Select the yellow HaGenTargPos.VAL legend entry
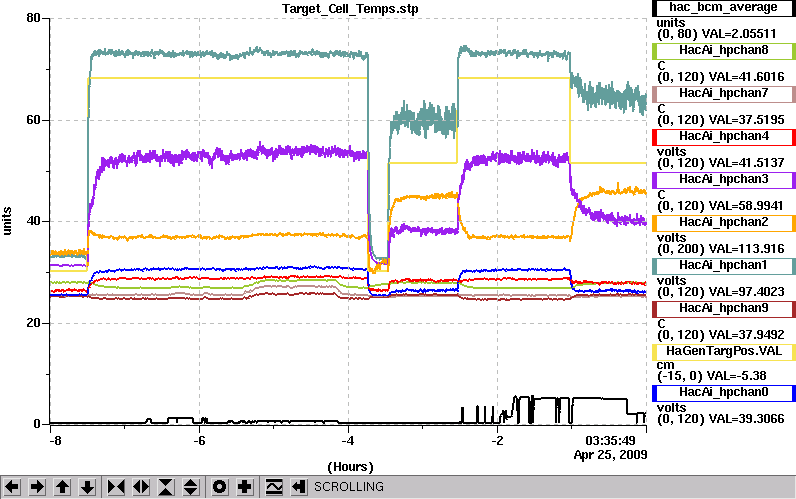796x499 pixels. pos(723,352)
